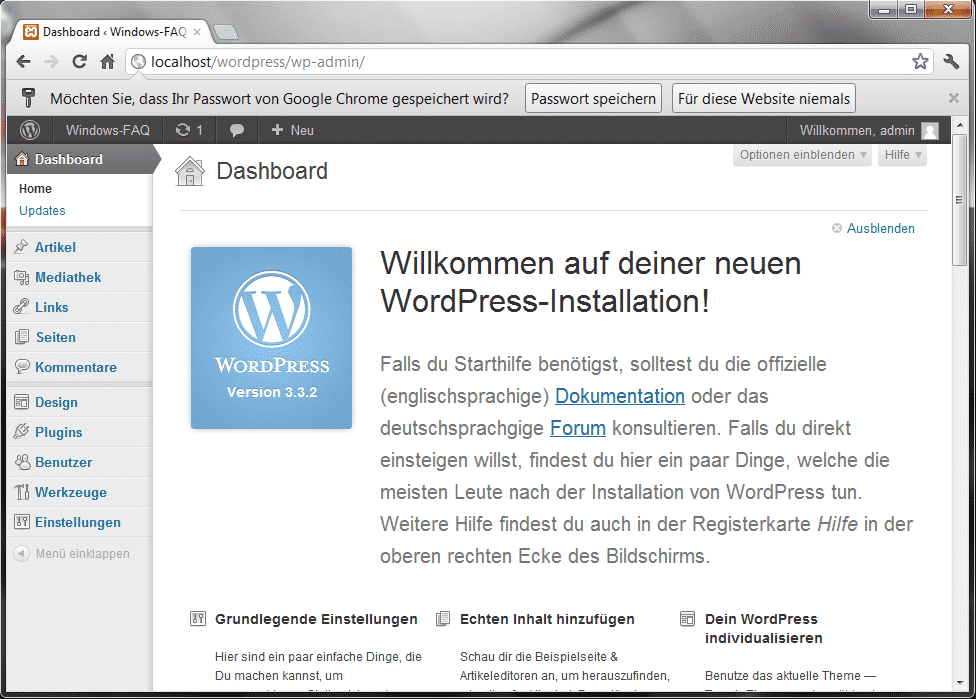Image resolution: width=976 pixels, height=699 pixels.
Task: Reload the page with refresh icon
Action: point(80,62)
